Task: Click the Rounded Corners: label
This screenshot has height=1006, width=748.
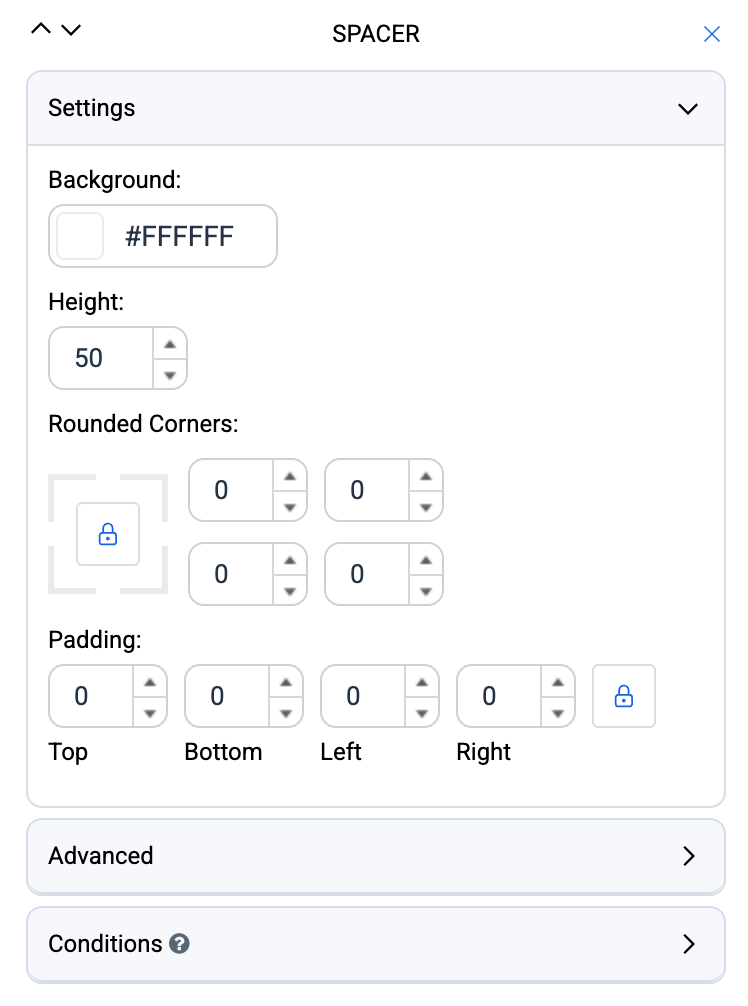Action: [143, 424]
